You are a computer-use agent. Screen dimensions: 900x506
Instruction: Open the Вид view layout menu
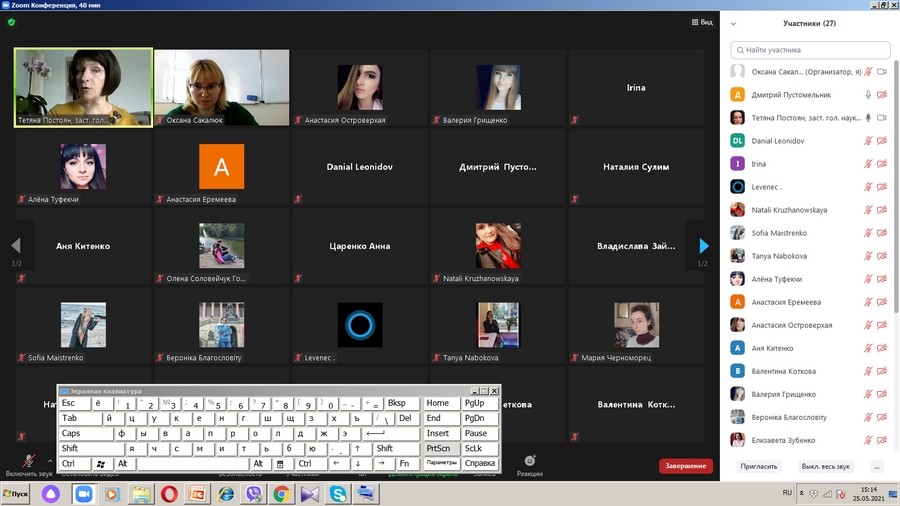[702, 22]
